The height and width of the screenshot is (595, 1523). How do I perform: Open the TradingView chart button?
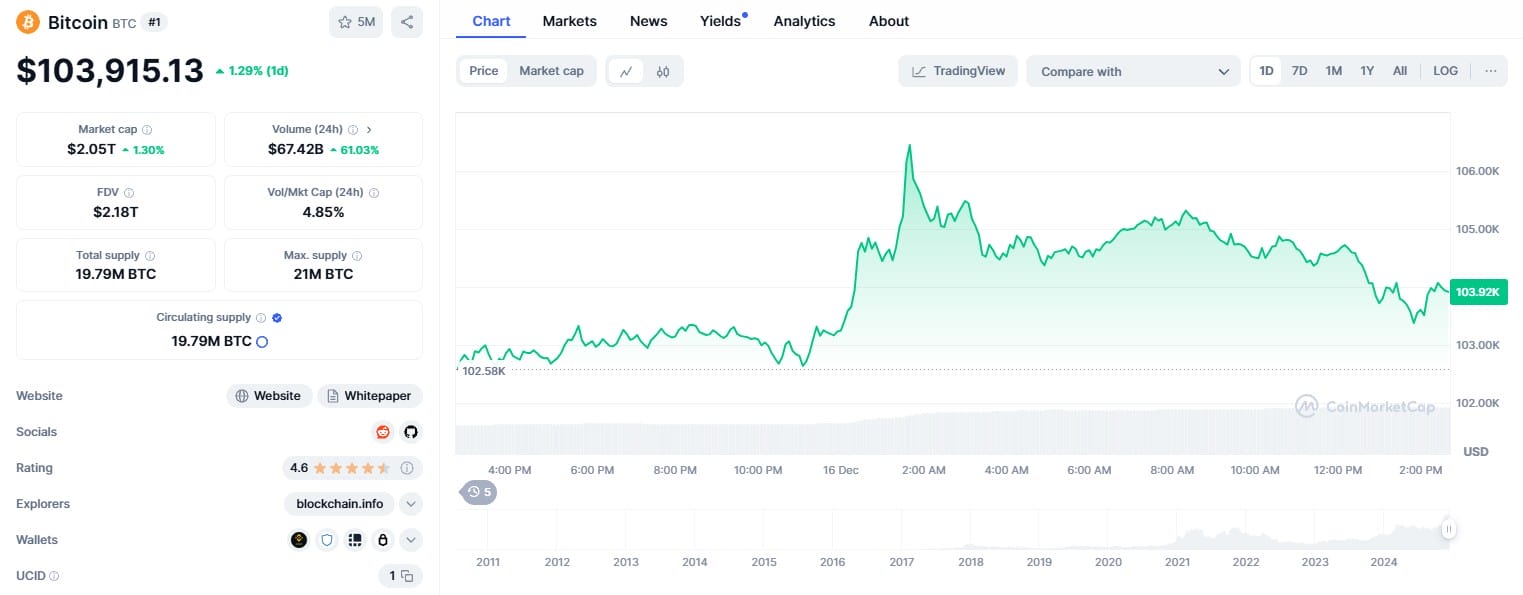point(958,71)
